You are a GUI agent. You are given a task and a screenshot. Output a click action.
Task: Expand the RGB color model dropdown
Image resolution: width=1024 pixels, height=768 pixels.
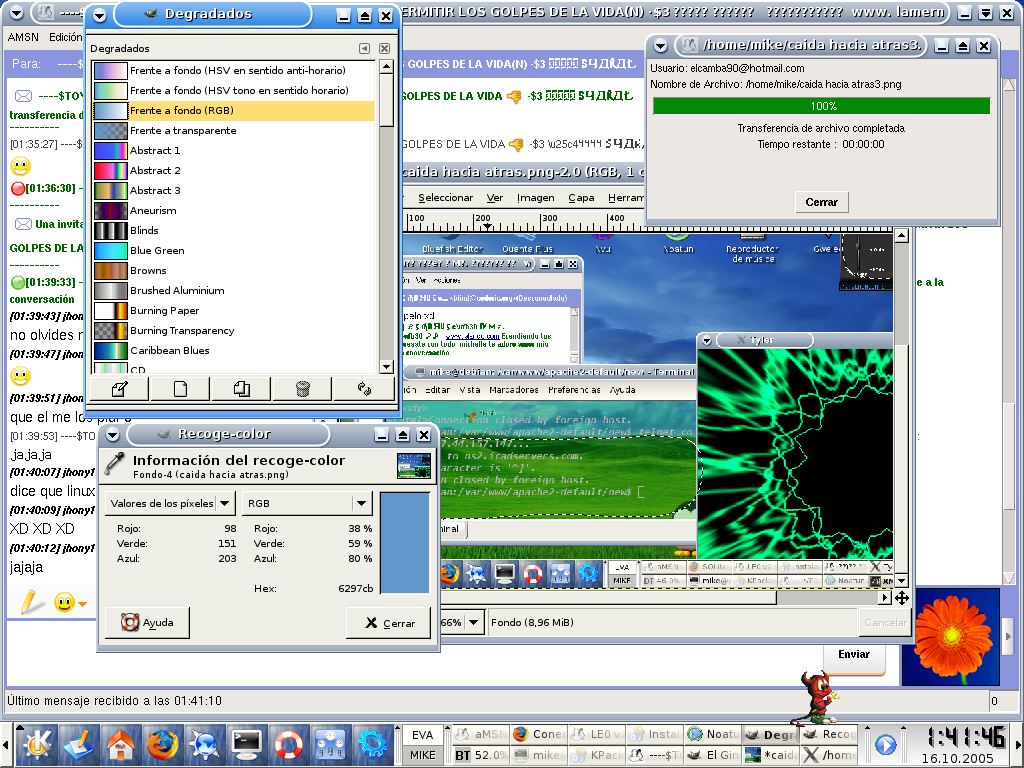tap(307, 504)
